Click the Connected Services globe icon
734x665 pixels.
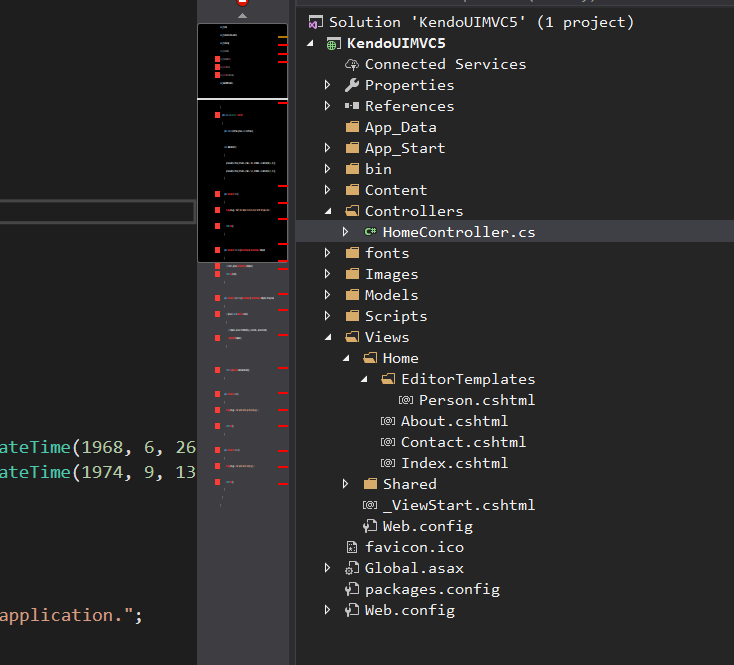(351, 64)
